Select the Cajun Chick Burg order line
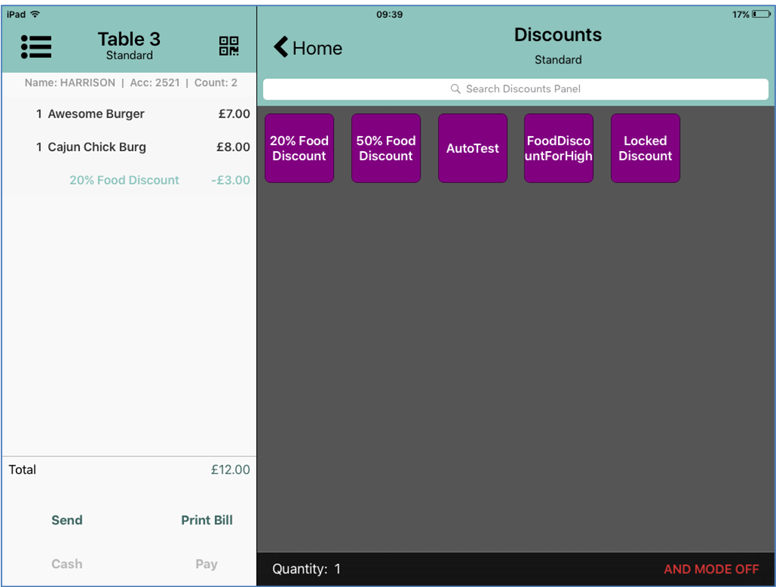Image resolution: width=778 pixels, height=587 pixels. (x=130, y=147)
